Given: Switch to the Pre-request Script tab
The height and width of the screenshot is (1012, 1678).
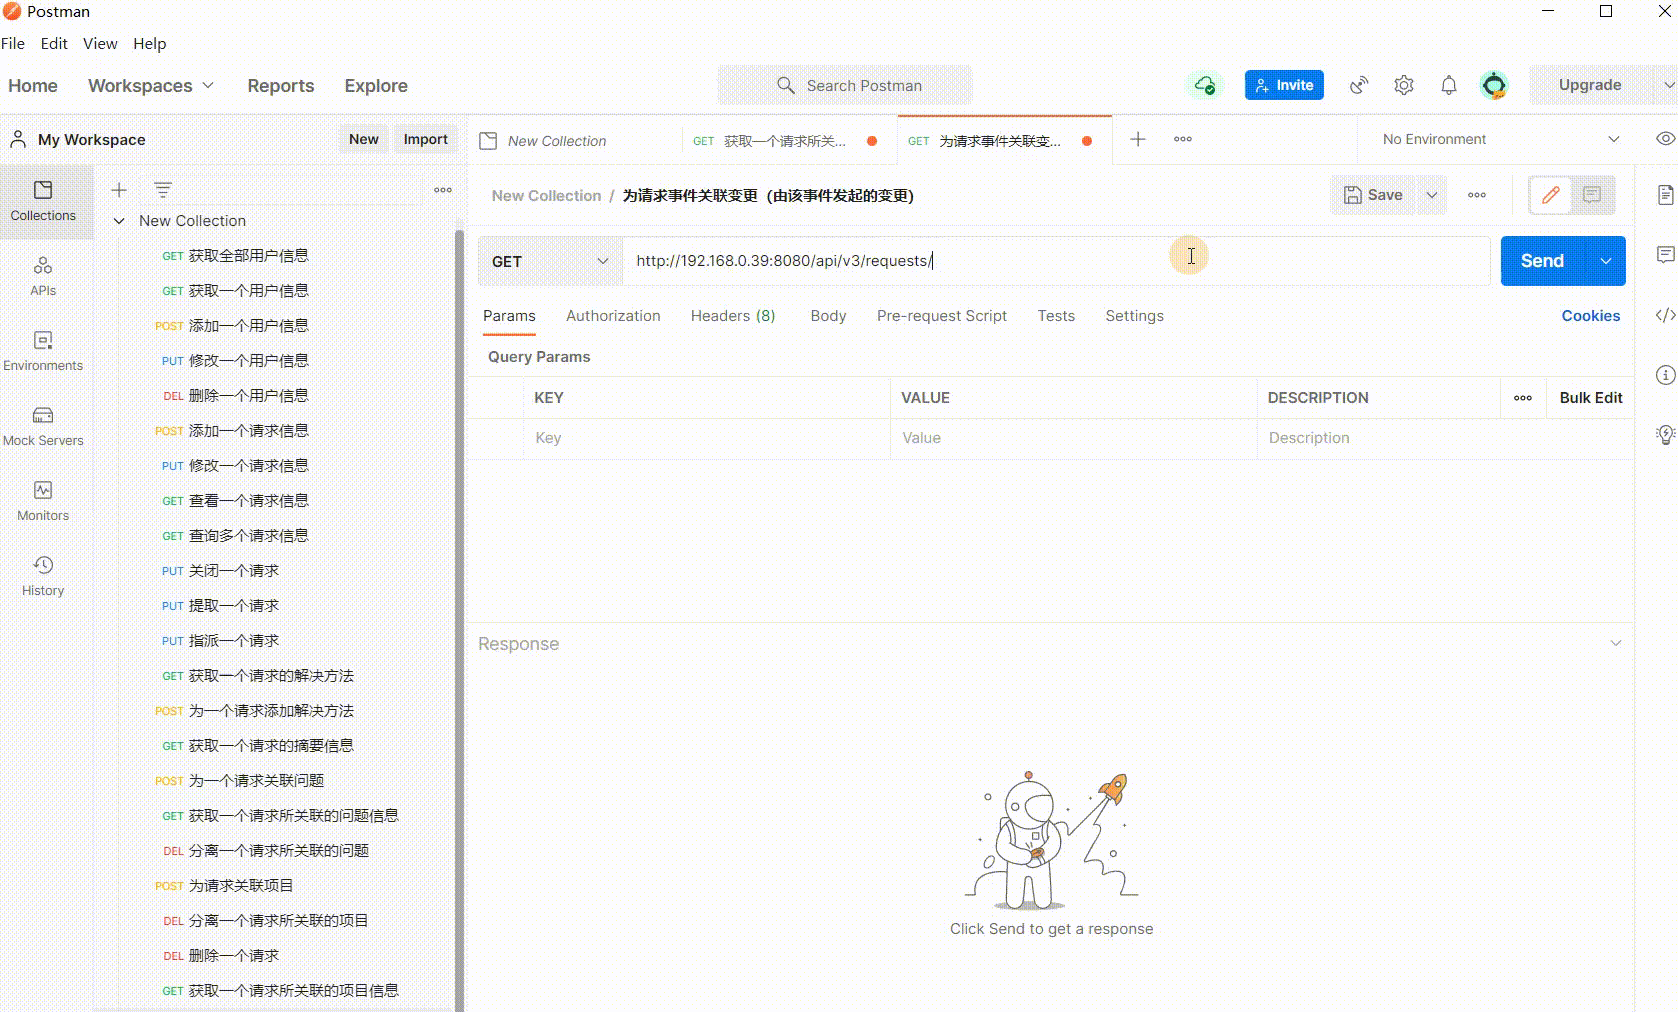Looking at the screenshot, I should pyautogui.click(x=942, y=316).
